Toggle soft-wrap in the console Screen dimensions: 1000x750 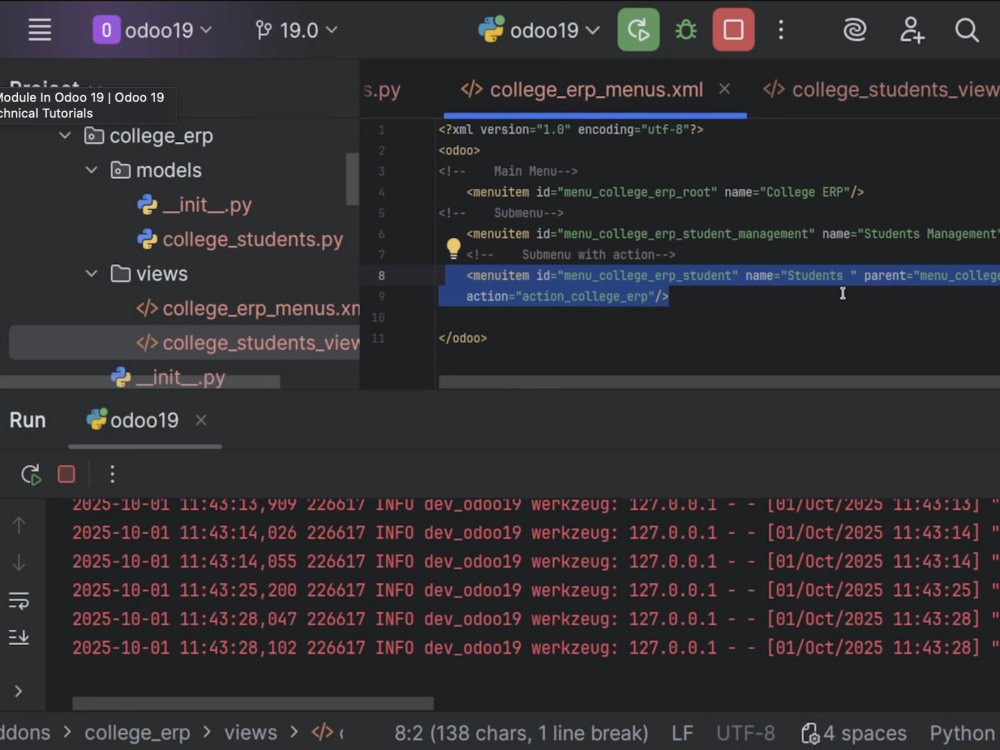coord(18,600)
